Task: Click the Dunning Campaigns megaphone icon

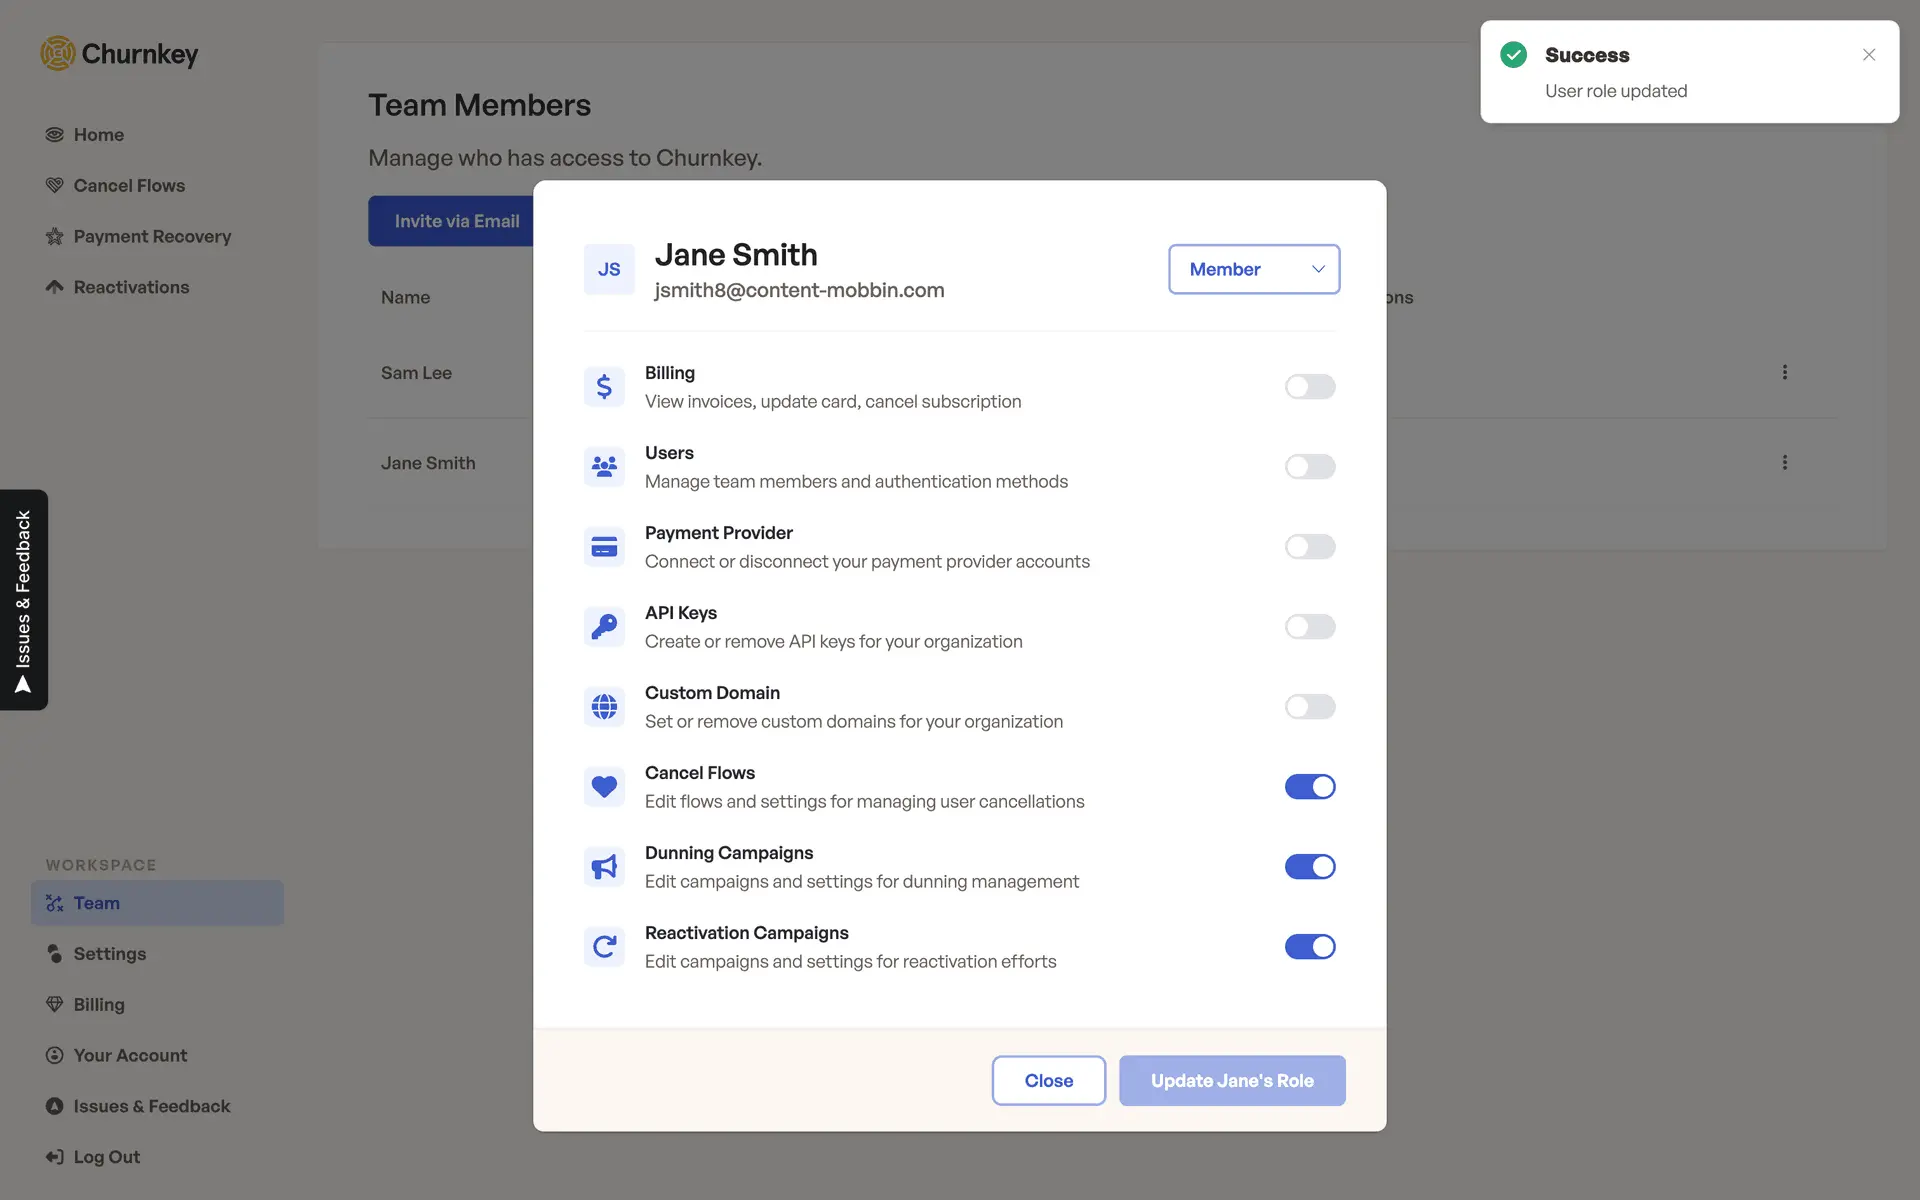Action: 604,867
